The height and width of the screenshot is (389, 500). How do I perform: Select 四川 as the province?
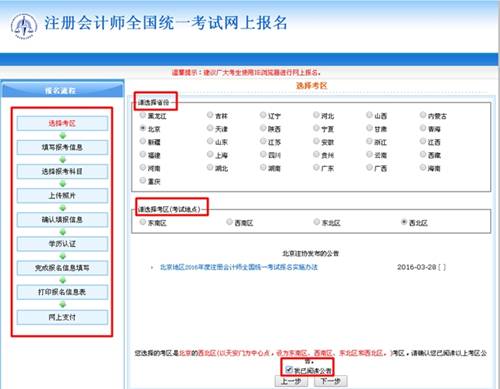pyautogui.click(x=263, y=154)
